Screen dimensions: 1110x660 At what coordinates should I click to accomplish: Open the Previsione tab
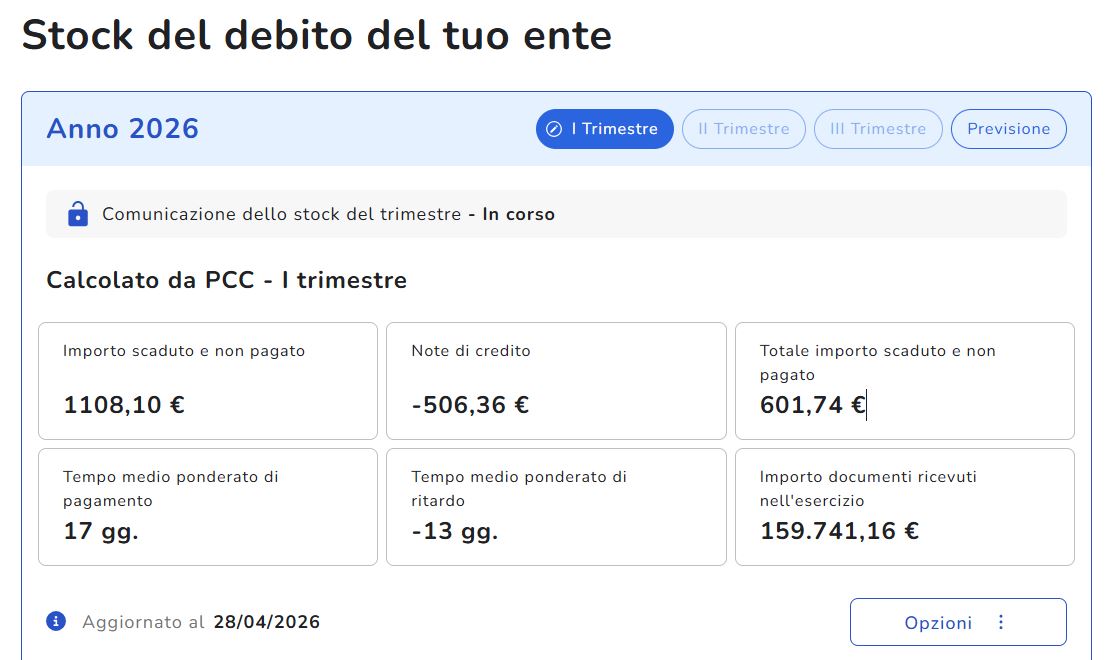click(1008, 129)
